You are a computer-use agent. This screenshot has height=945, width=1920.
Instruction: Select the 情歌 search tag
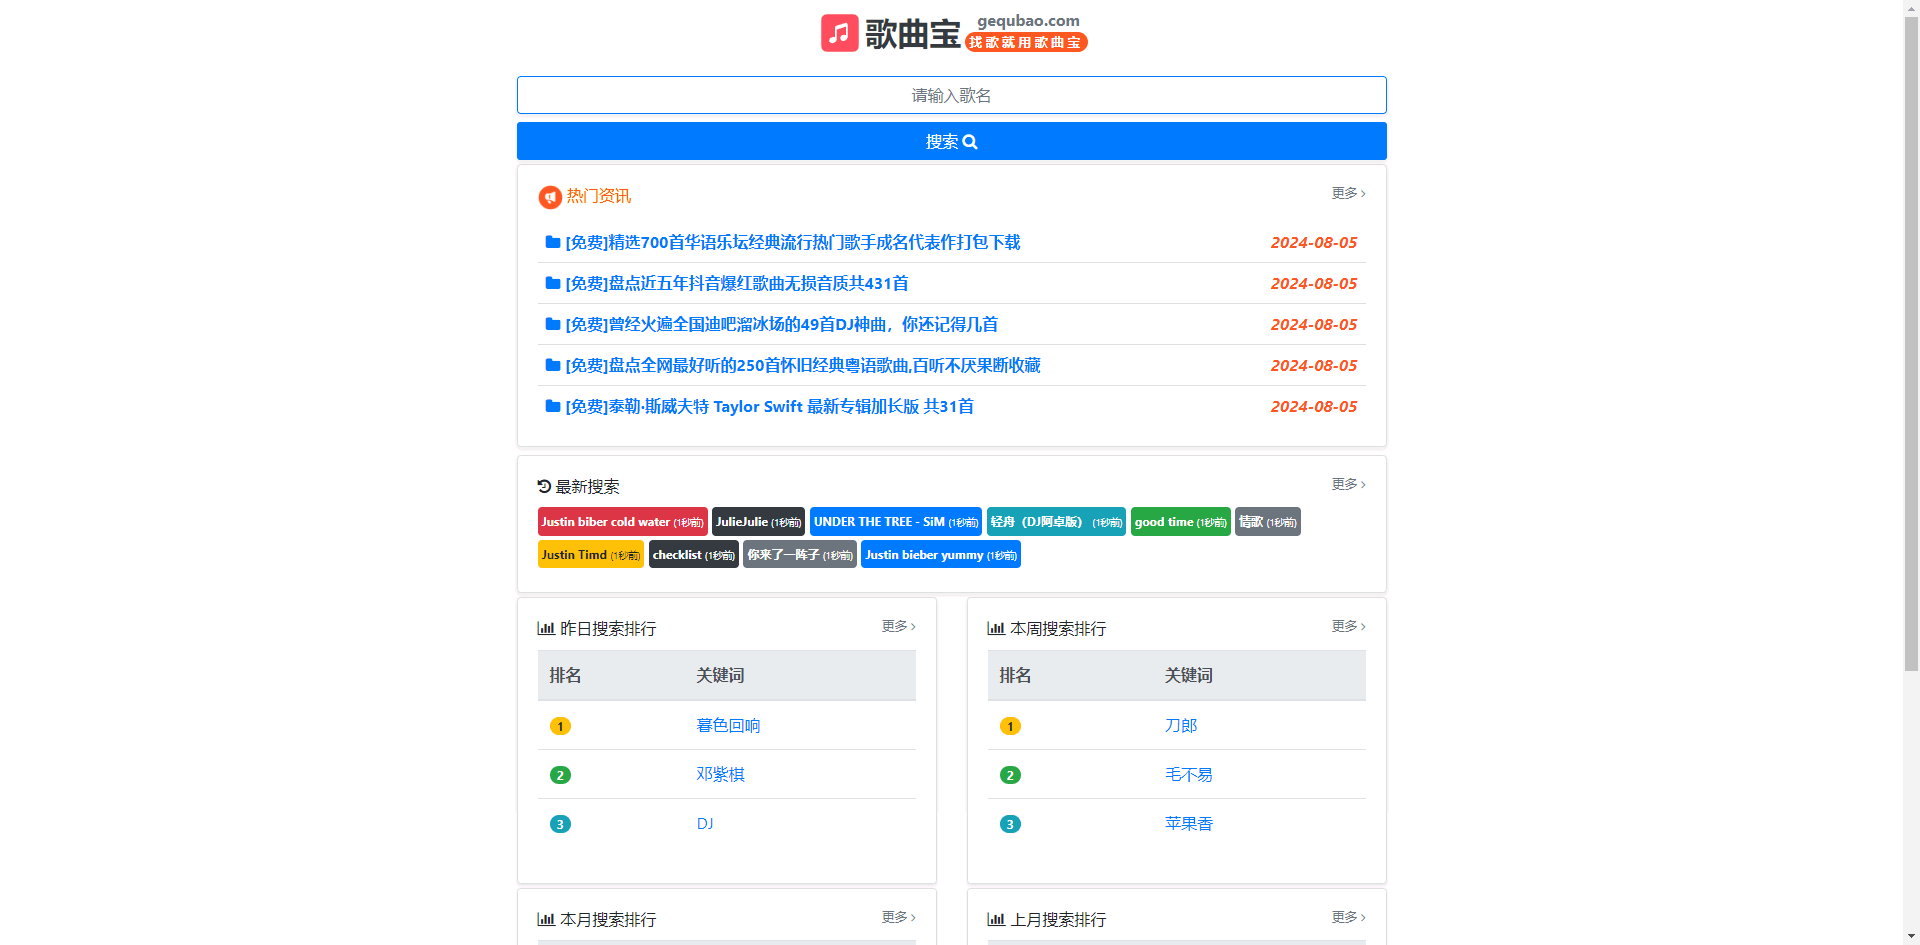click(x=1267, y=522)
